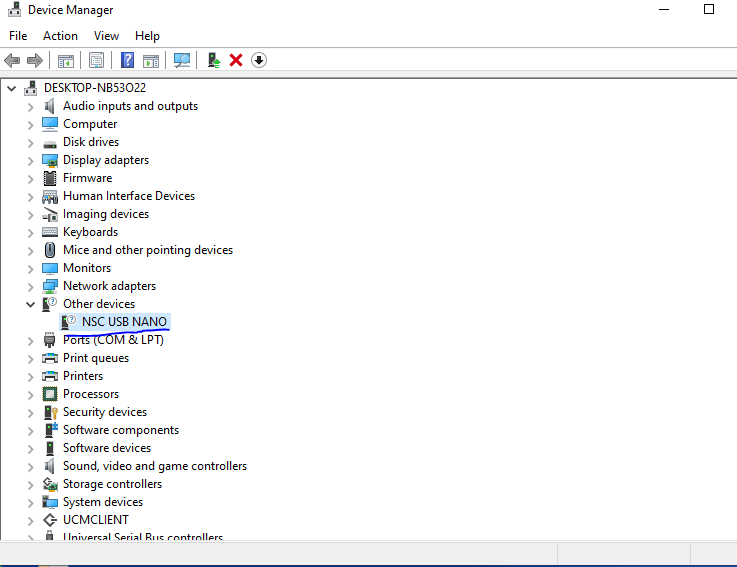Click the Security devices key icon
Screen dimensions: 737x567
coord(50,412)
